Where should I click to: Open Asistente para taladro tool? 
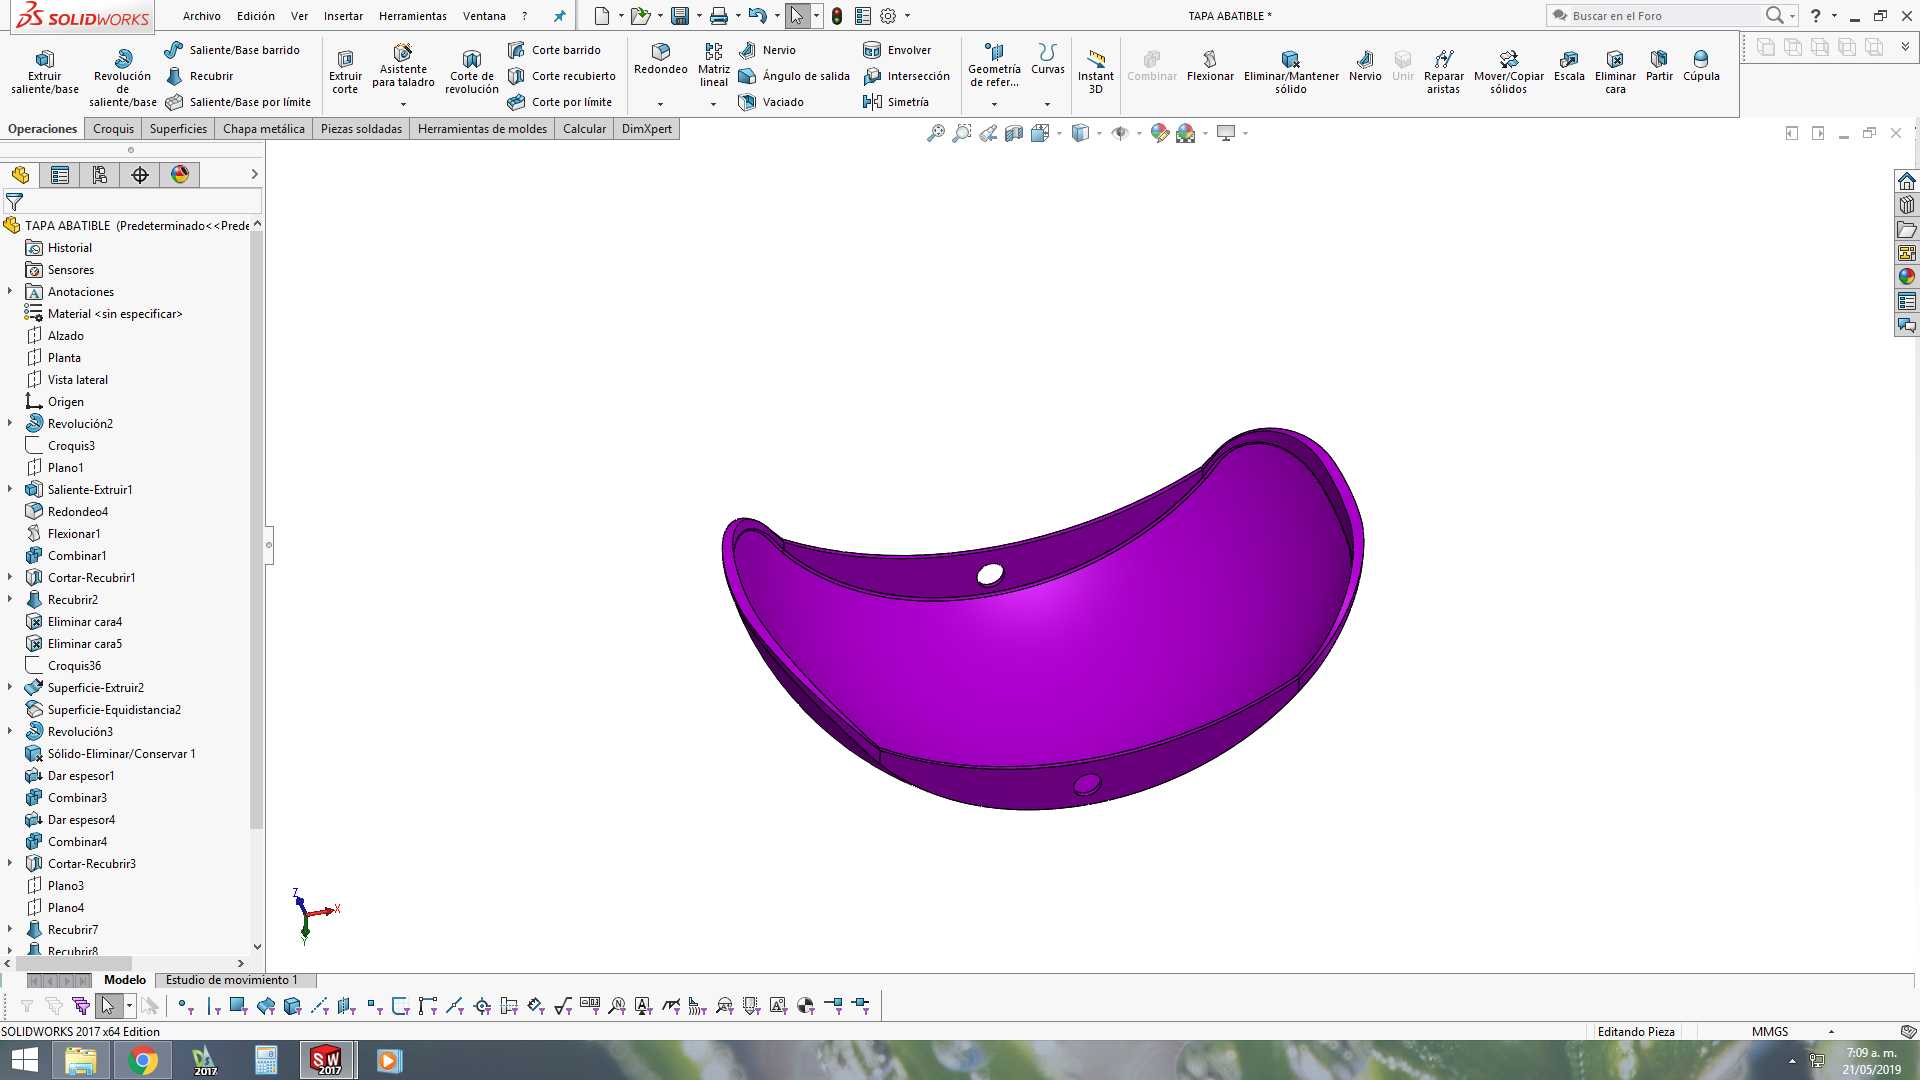pyautogui.click(x=403, y=67)
